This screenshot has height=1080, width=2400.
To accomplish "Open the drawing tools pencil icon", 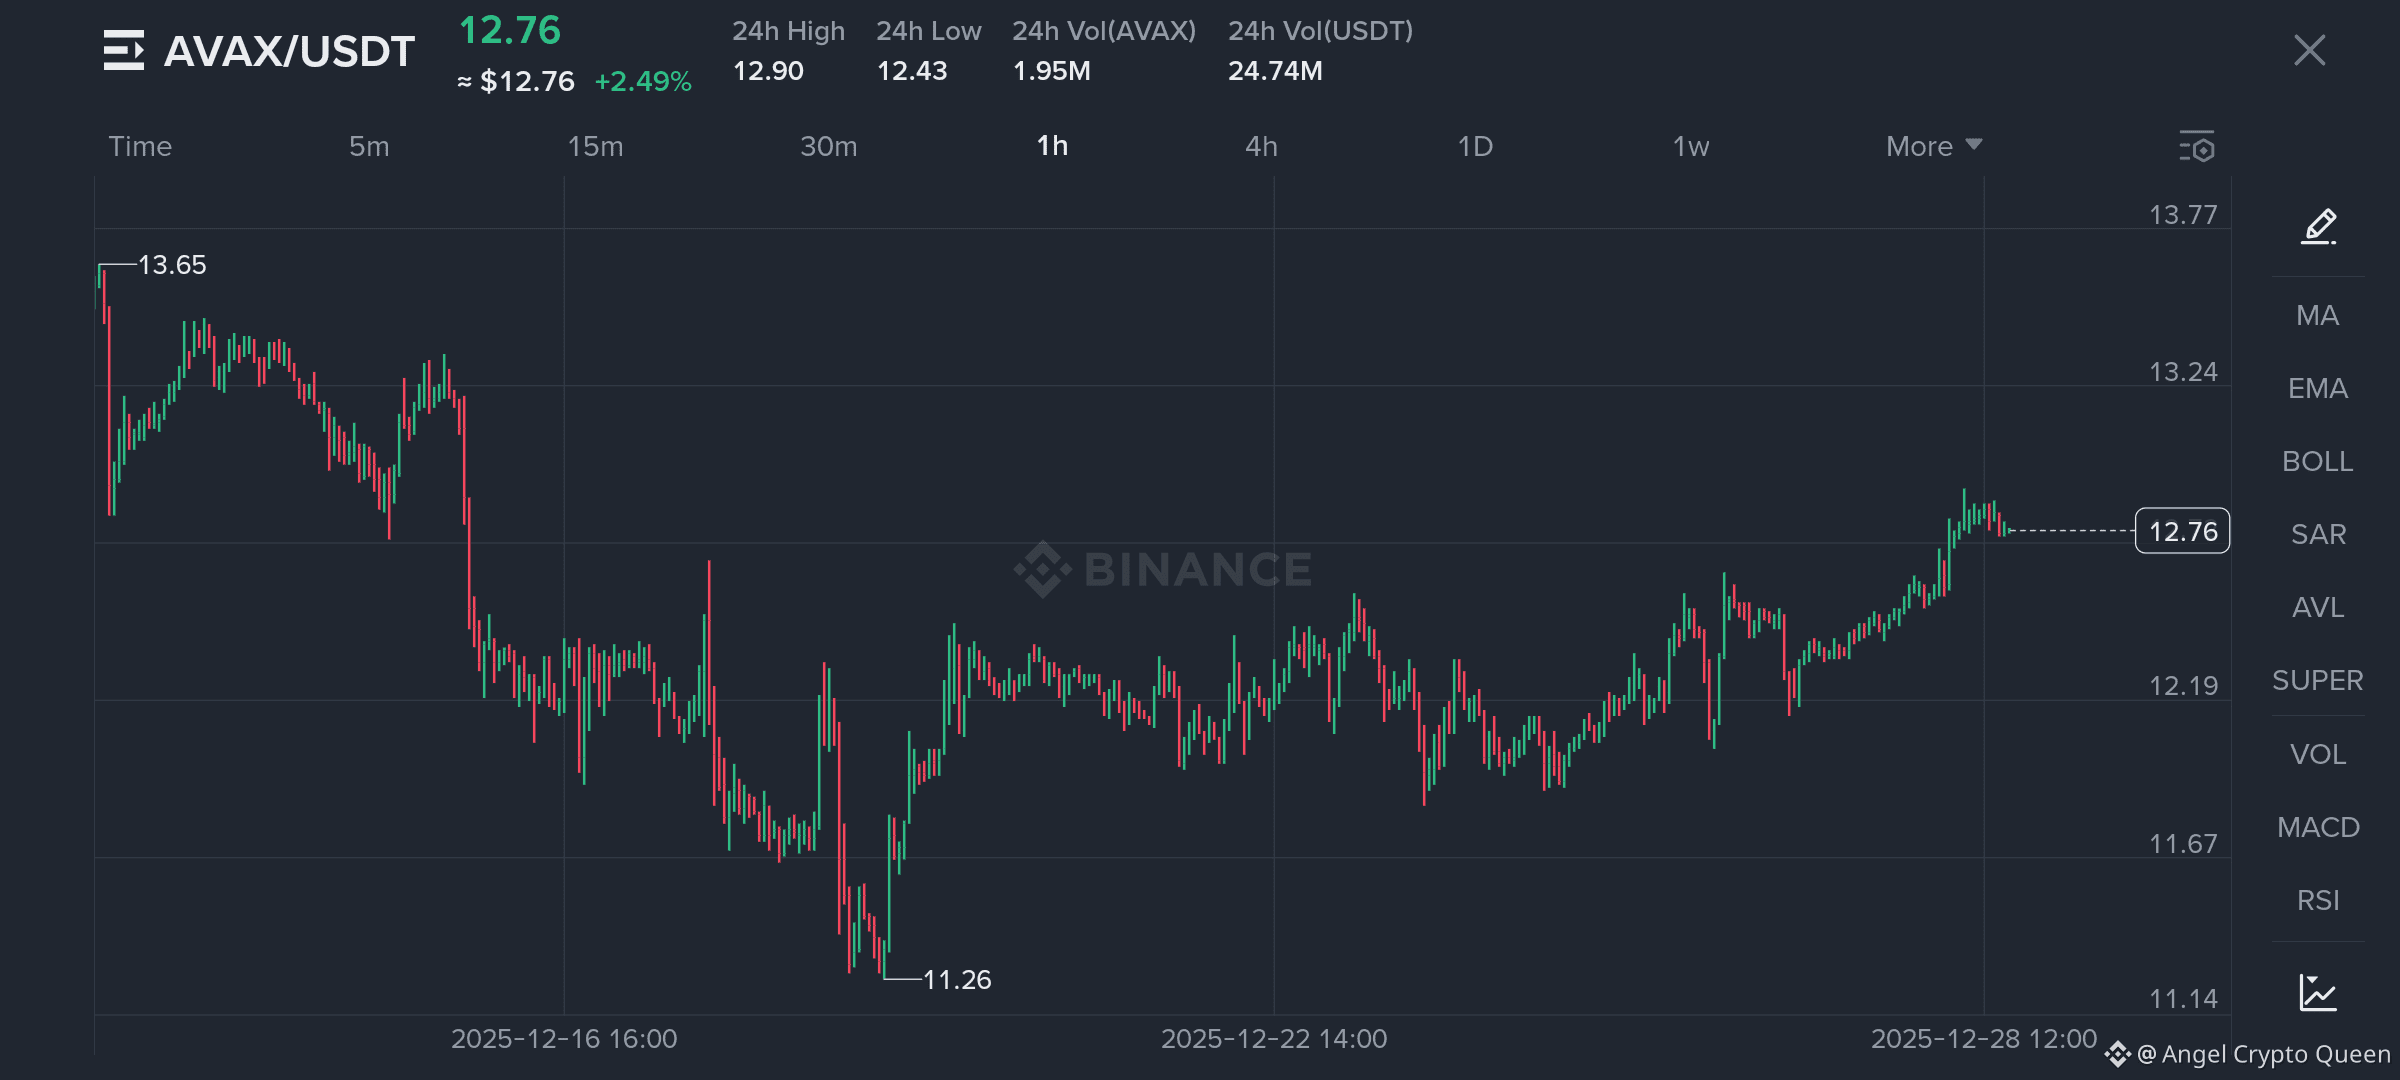I will point(2319,226).
